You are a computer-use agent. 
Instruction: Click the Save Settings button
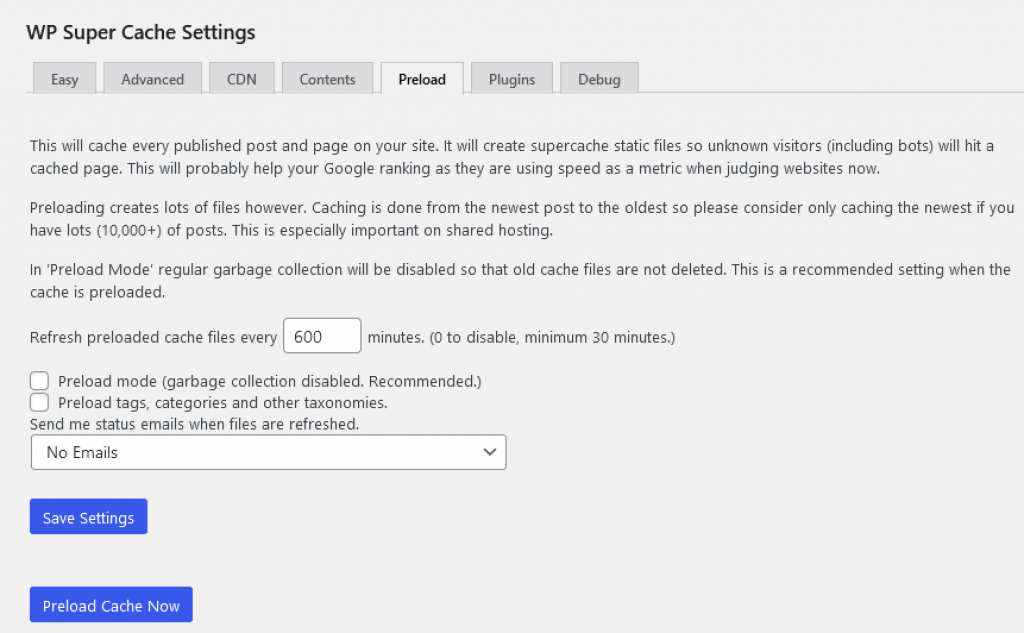(x=88, y=517)
